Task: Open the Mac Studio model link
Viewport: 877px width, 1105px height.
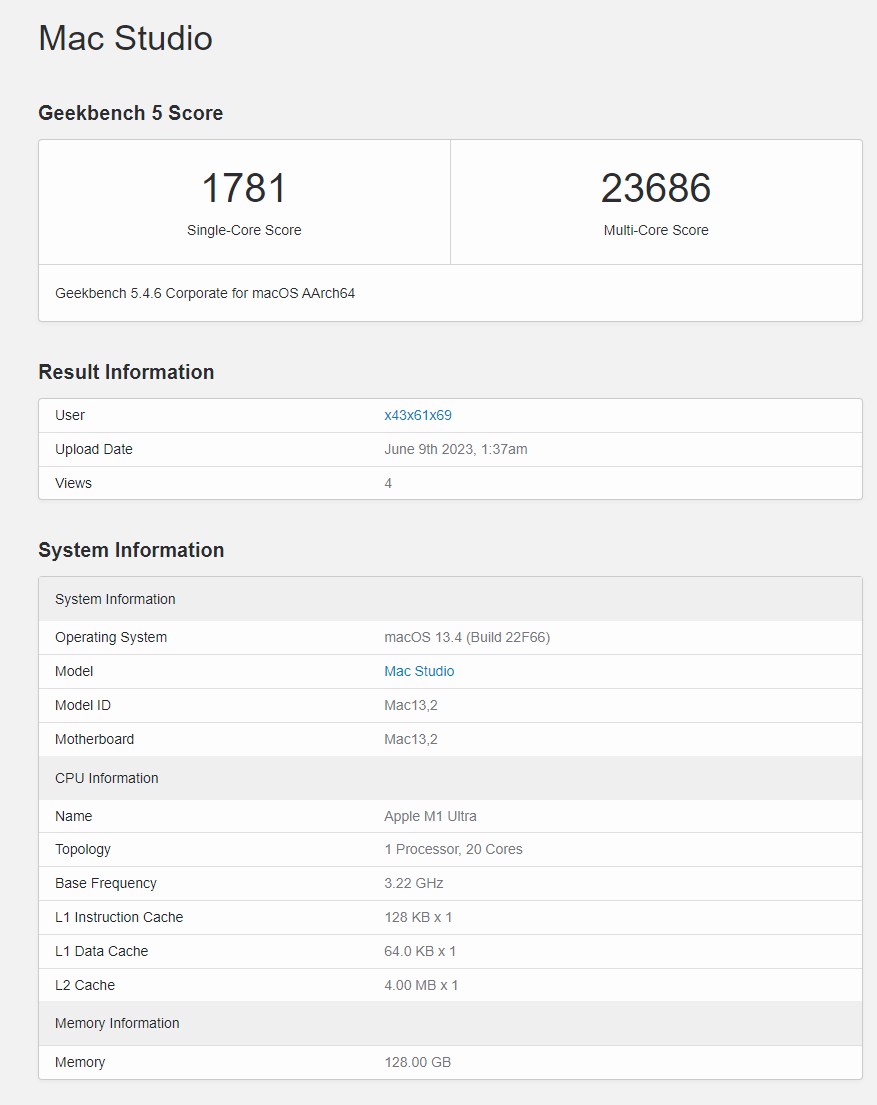Action: (x=419, y=671)
